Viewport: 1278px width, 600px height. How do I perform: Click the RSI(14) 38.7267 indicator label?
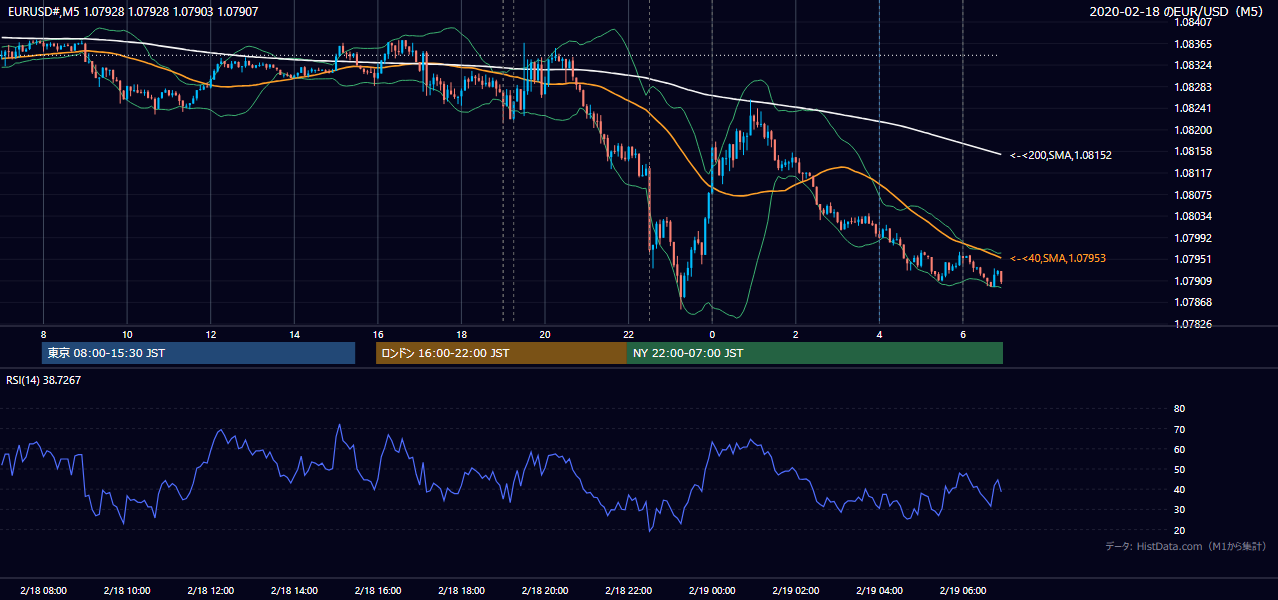43,380
